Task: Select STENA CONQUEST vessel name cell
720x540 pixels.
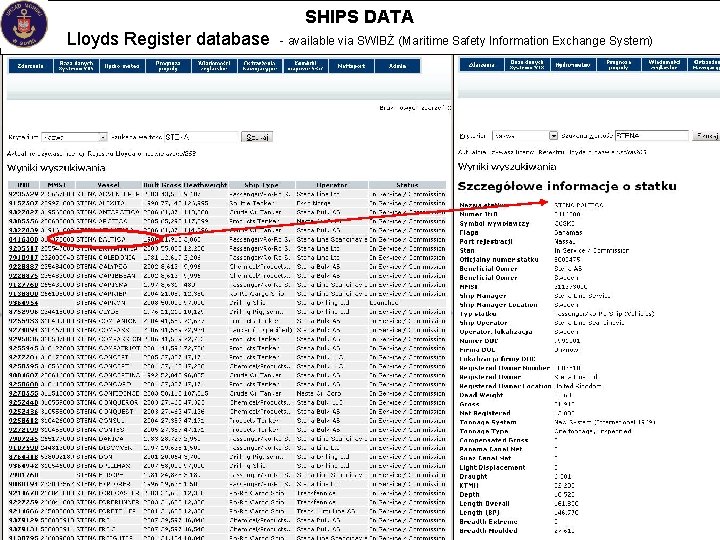Action: point(105,411)
